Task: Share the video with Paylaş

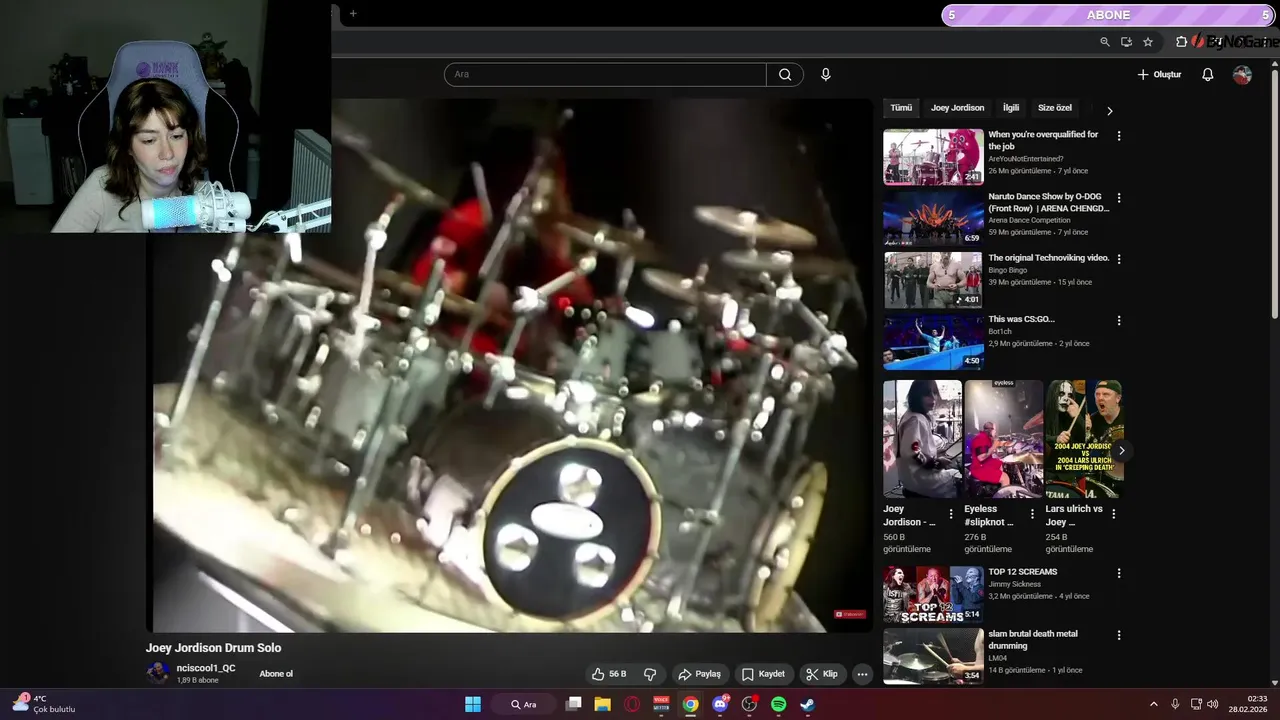Action: pyautogui.click(x=699, y=674)
